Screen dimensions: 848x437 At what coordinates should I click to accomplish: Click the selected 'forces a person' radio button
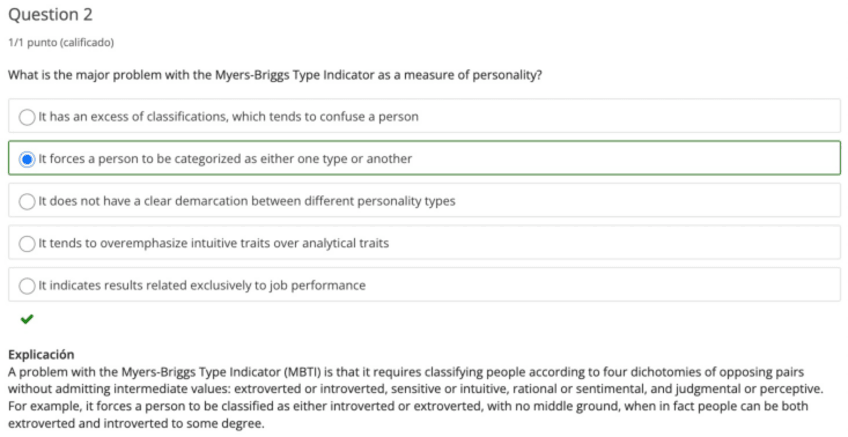point(27,159)
